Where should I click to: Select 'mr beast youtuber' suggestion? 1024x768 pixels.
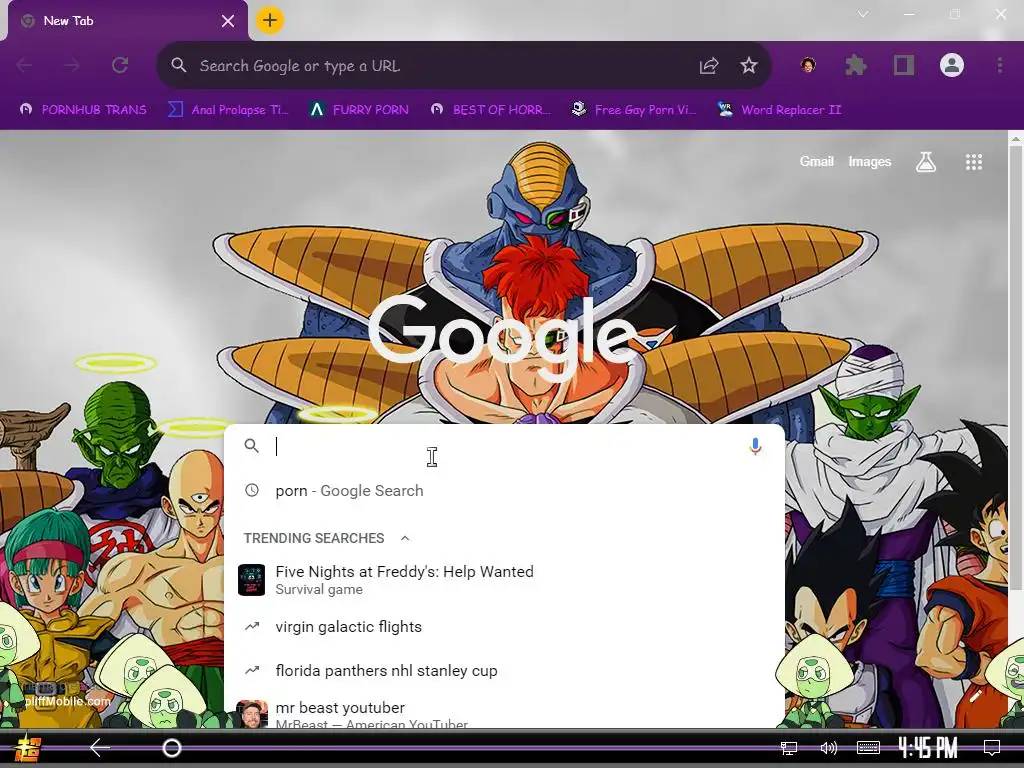[504, 712]
